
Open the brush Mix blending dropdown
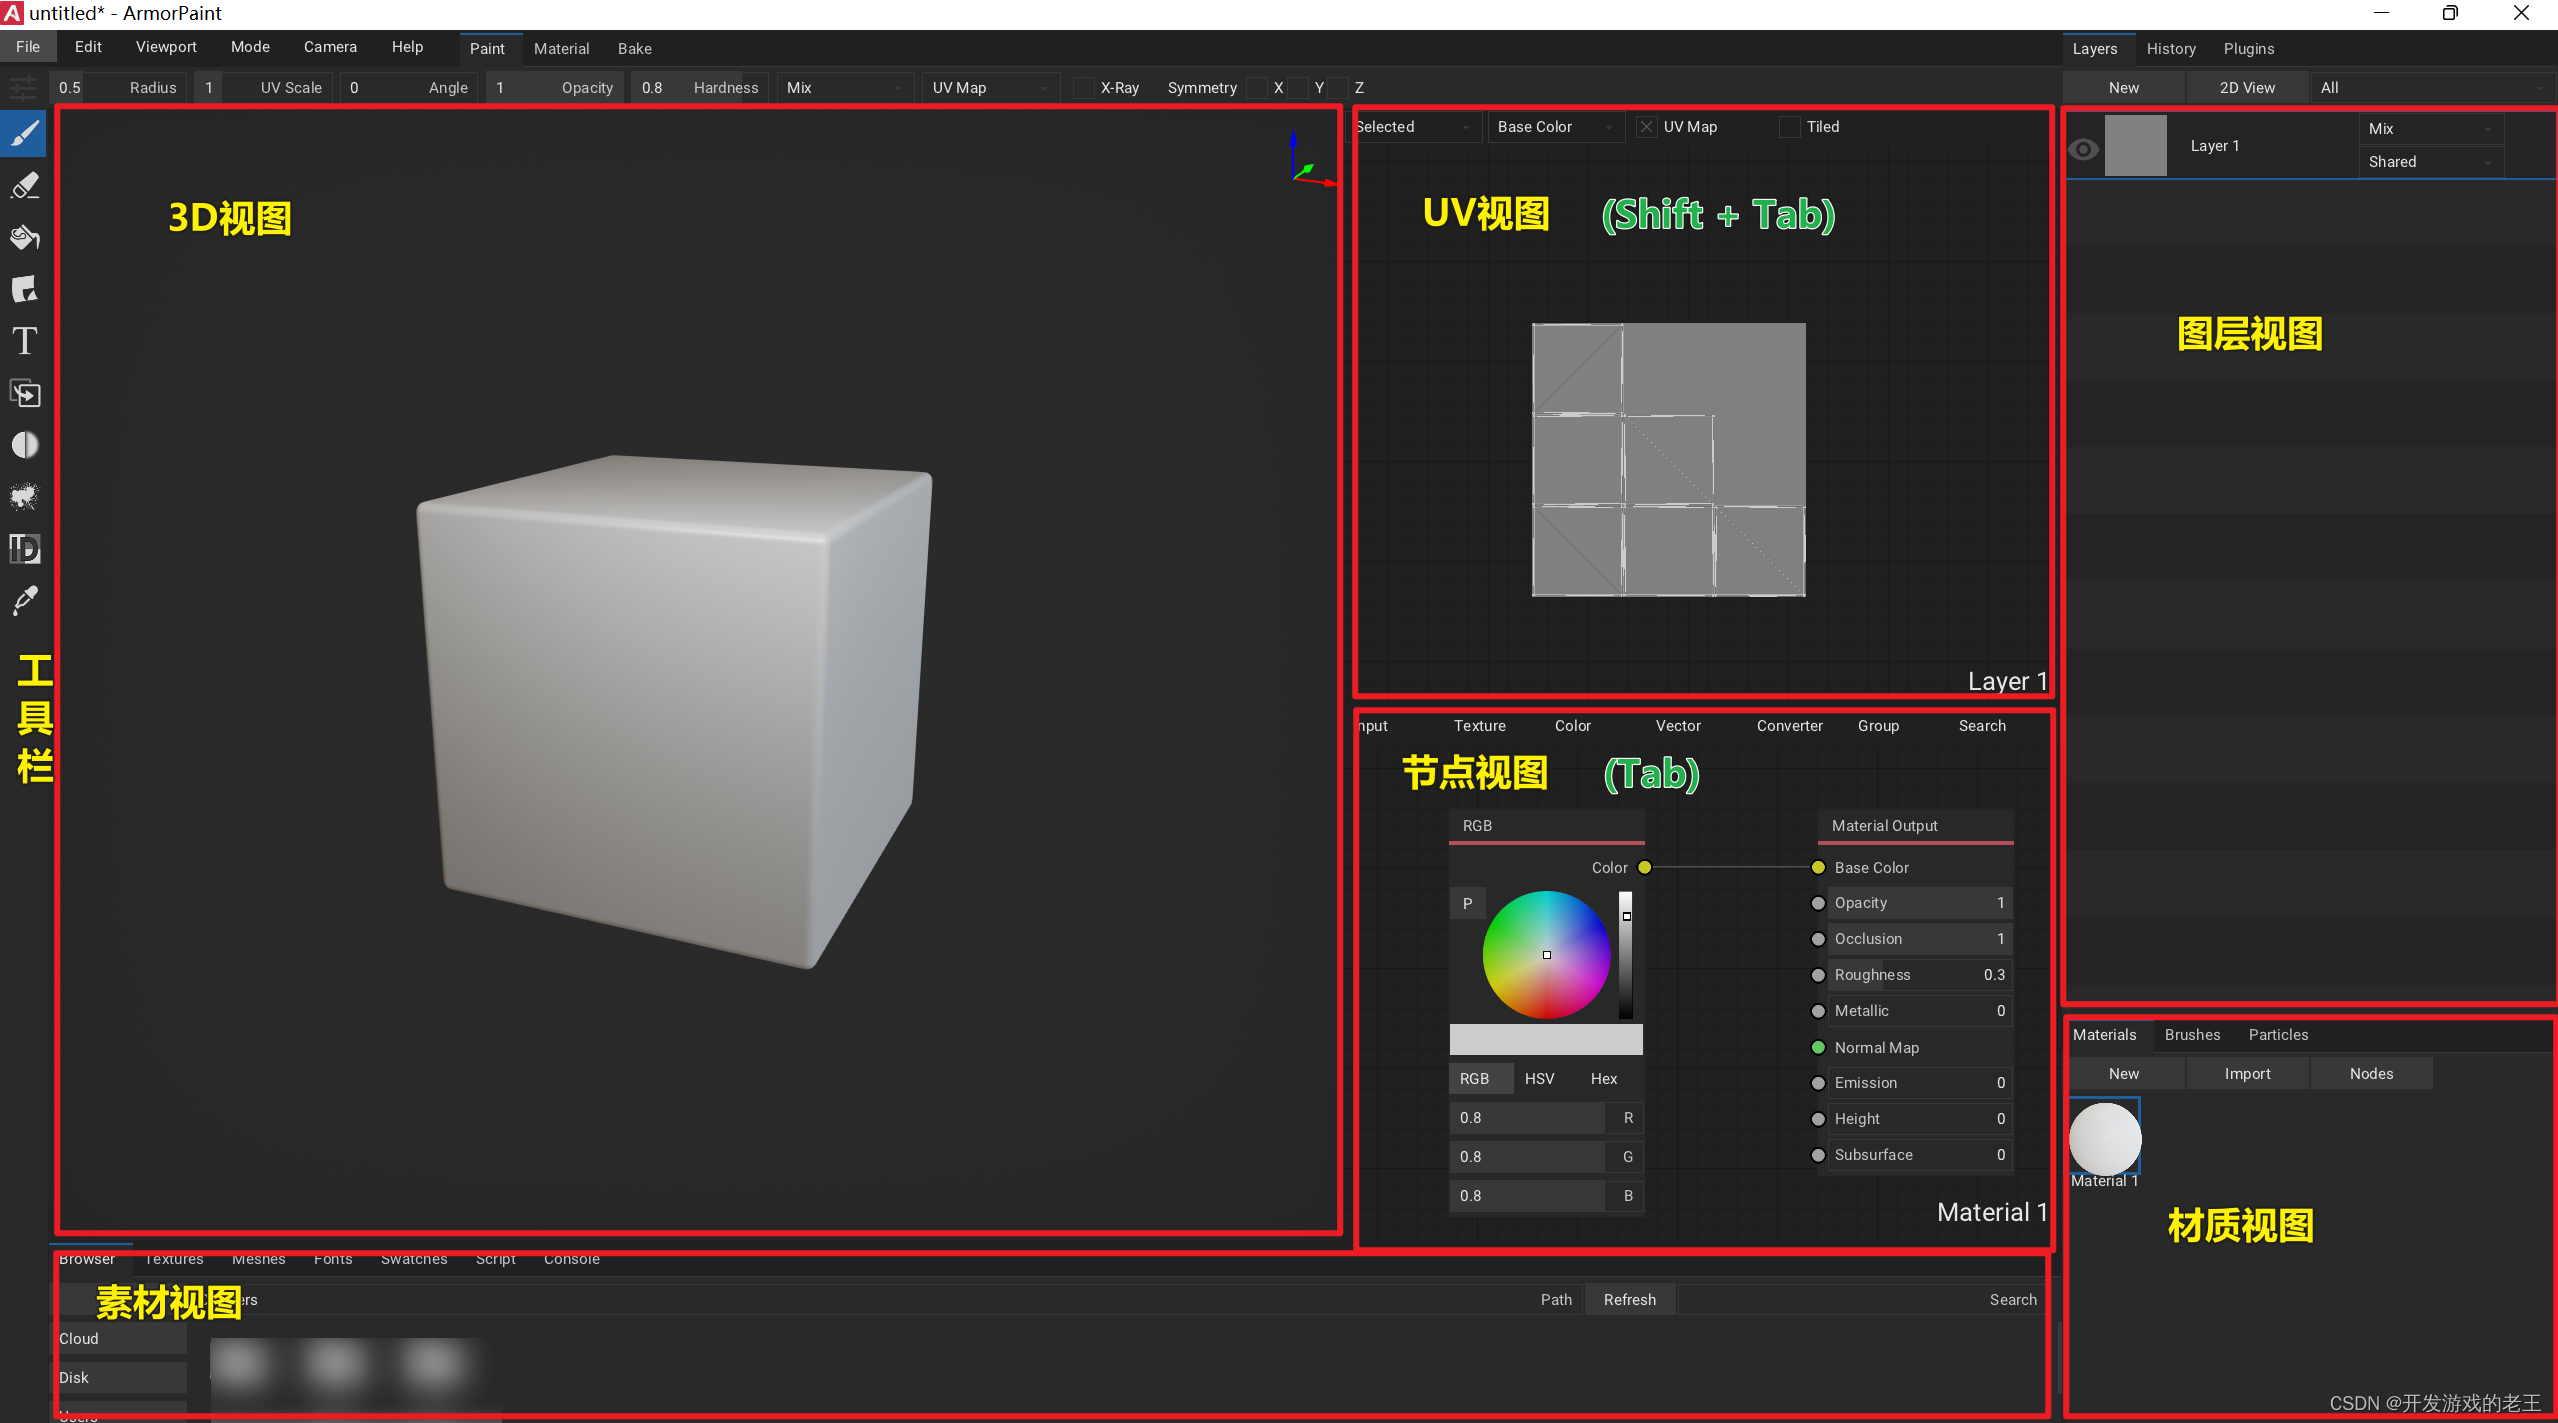pos(844,88)
